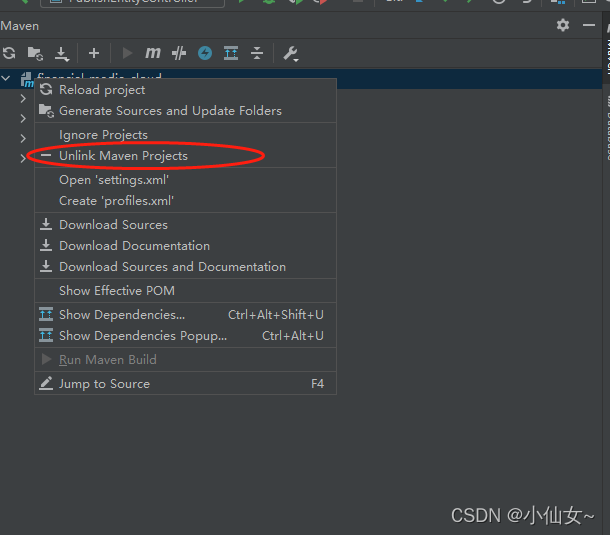Choose Download Sources menu entry

click(186, 225)
